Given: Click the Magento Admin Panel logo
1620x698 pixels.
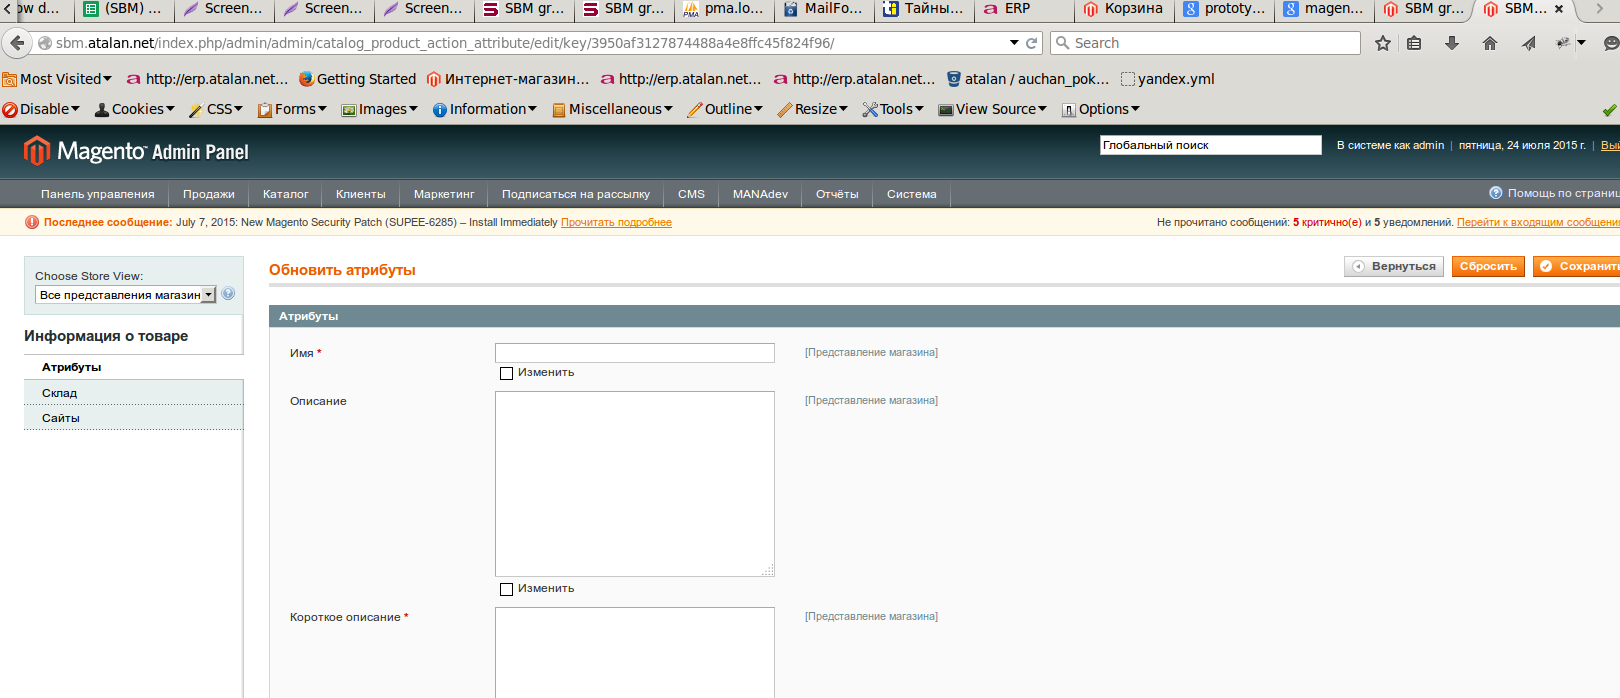Looking at the screenshot, I should coord(136,151).
